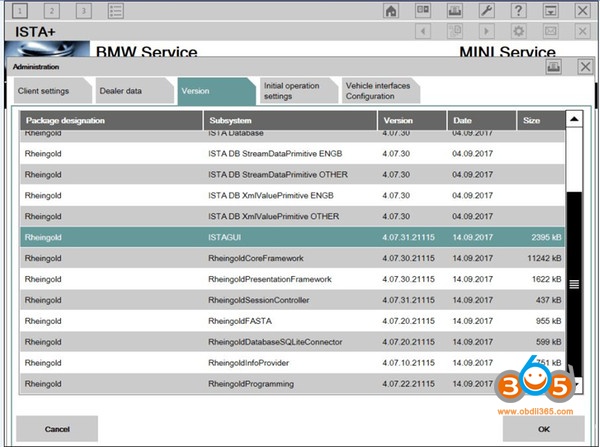Click the 2395 kB size value
Image resolution: width=600 pixels, height=447 pixels.
(x=546, y=237)
